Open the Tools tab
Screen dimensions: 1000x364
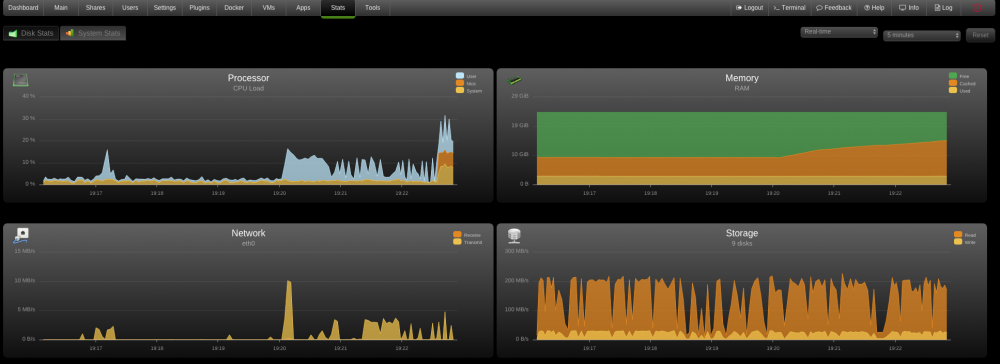click(x=372, y=8)
